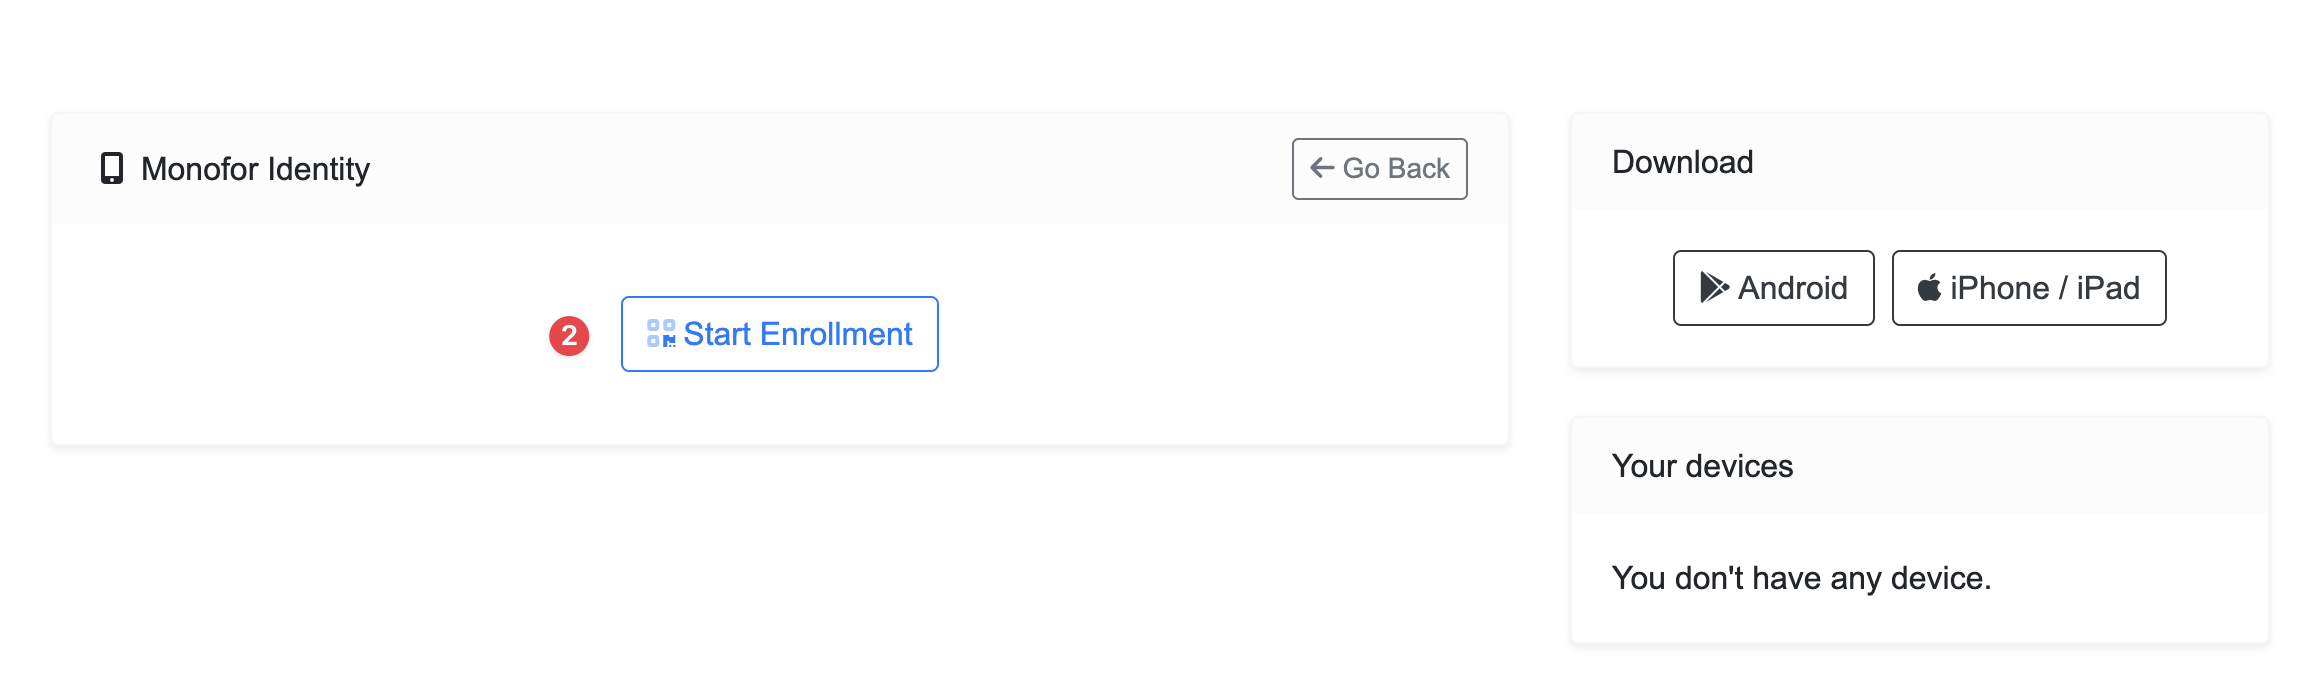Screen dimensions: 2316x684
Task: Click the Apple logo icon
Action: point(1929,288)
